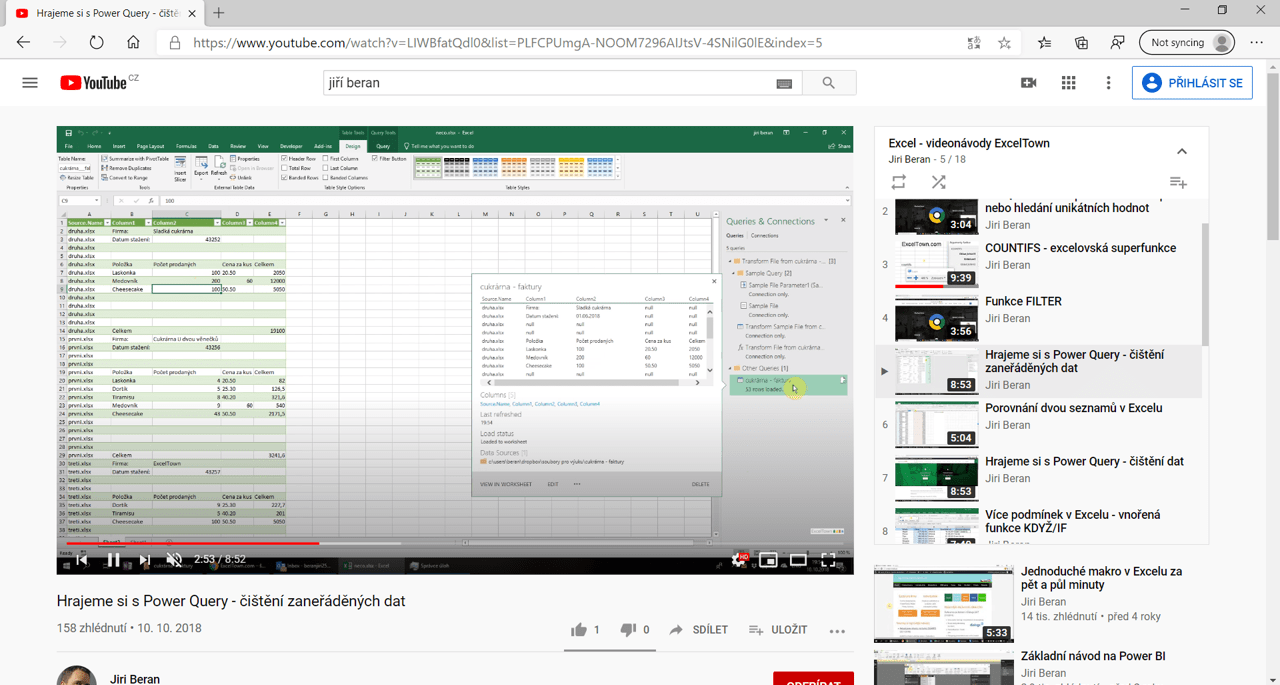Go back in the browser
The width and height of the screenshot is (1280, 685).
tap(24, 43)
